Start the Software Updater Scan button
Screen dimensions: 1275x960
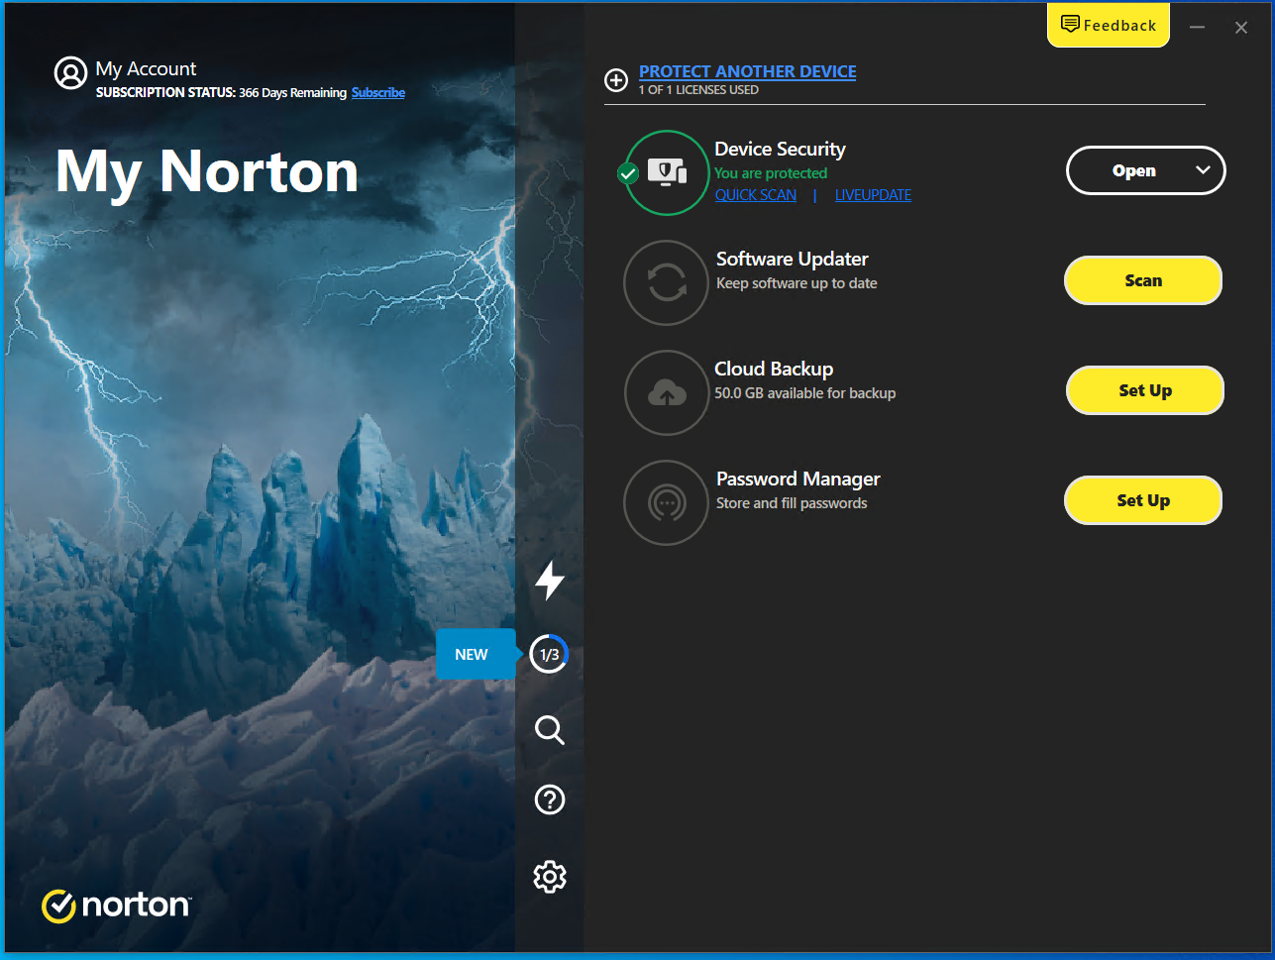(1143, 281)
